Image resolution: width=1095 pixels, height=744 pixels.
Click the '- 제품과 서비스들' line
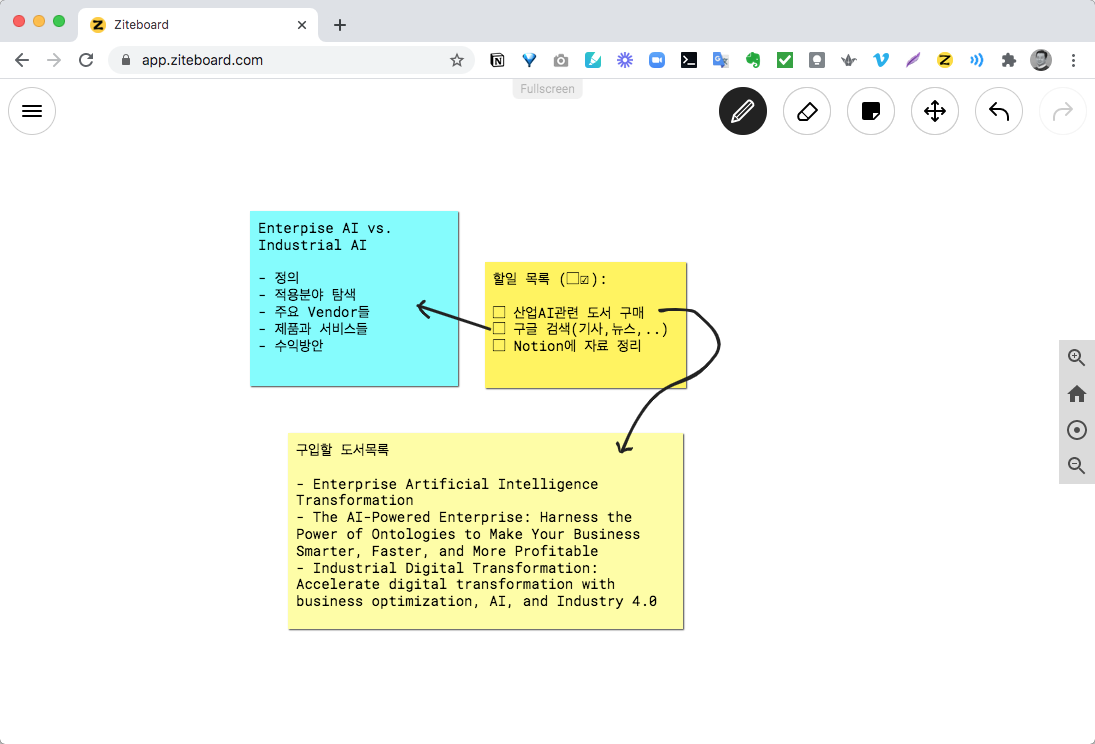pos(313,328)
